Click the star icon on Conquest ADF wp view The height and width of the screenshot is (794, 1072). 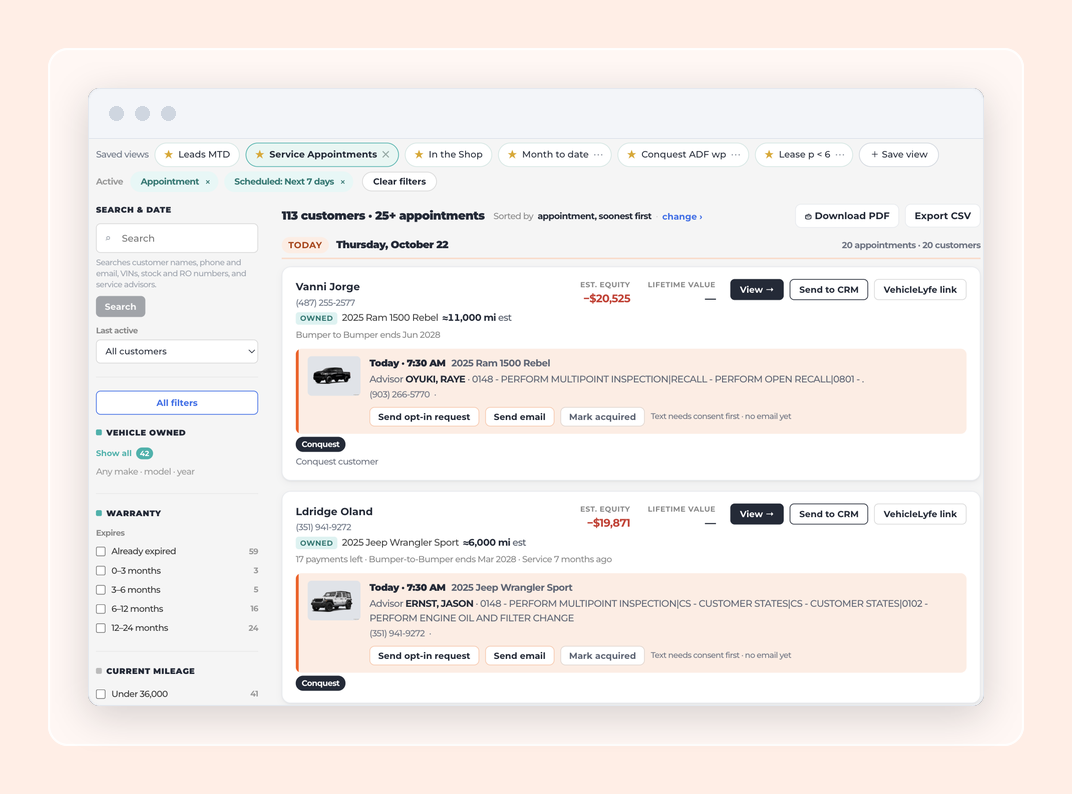(632, 155)
